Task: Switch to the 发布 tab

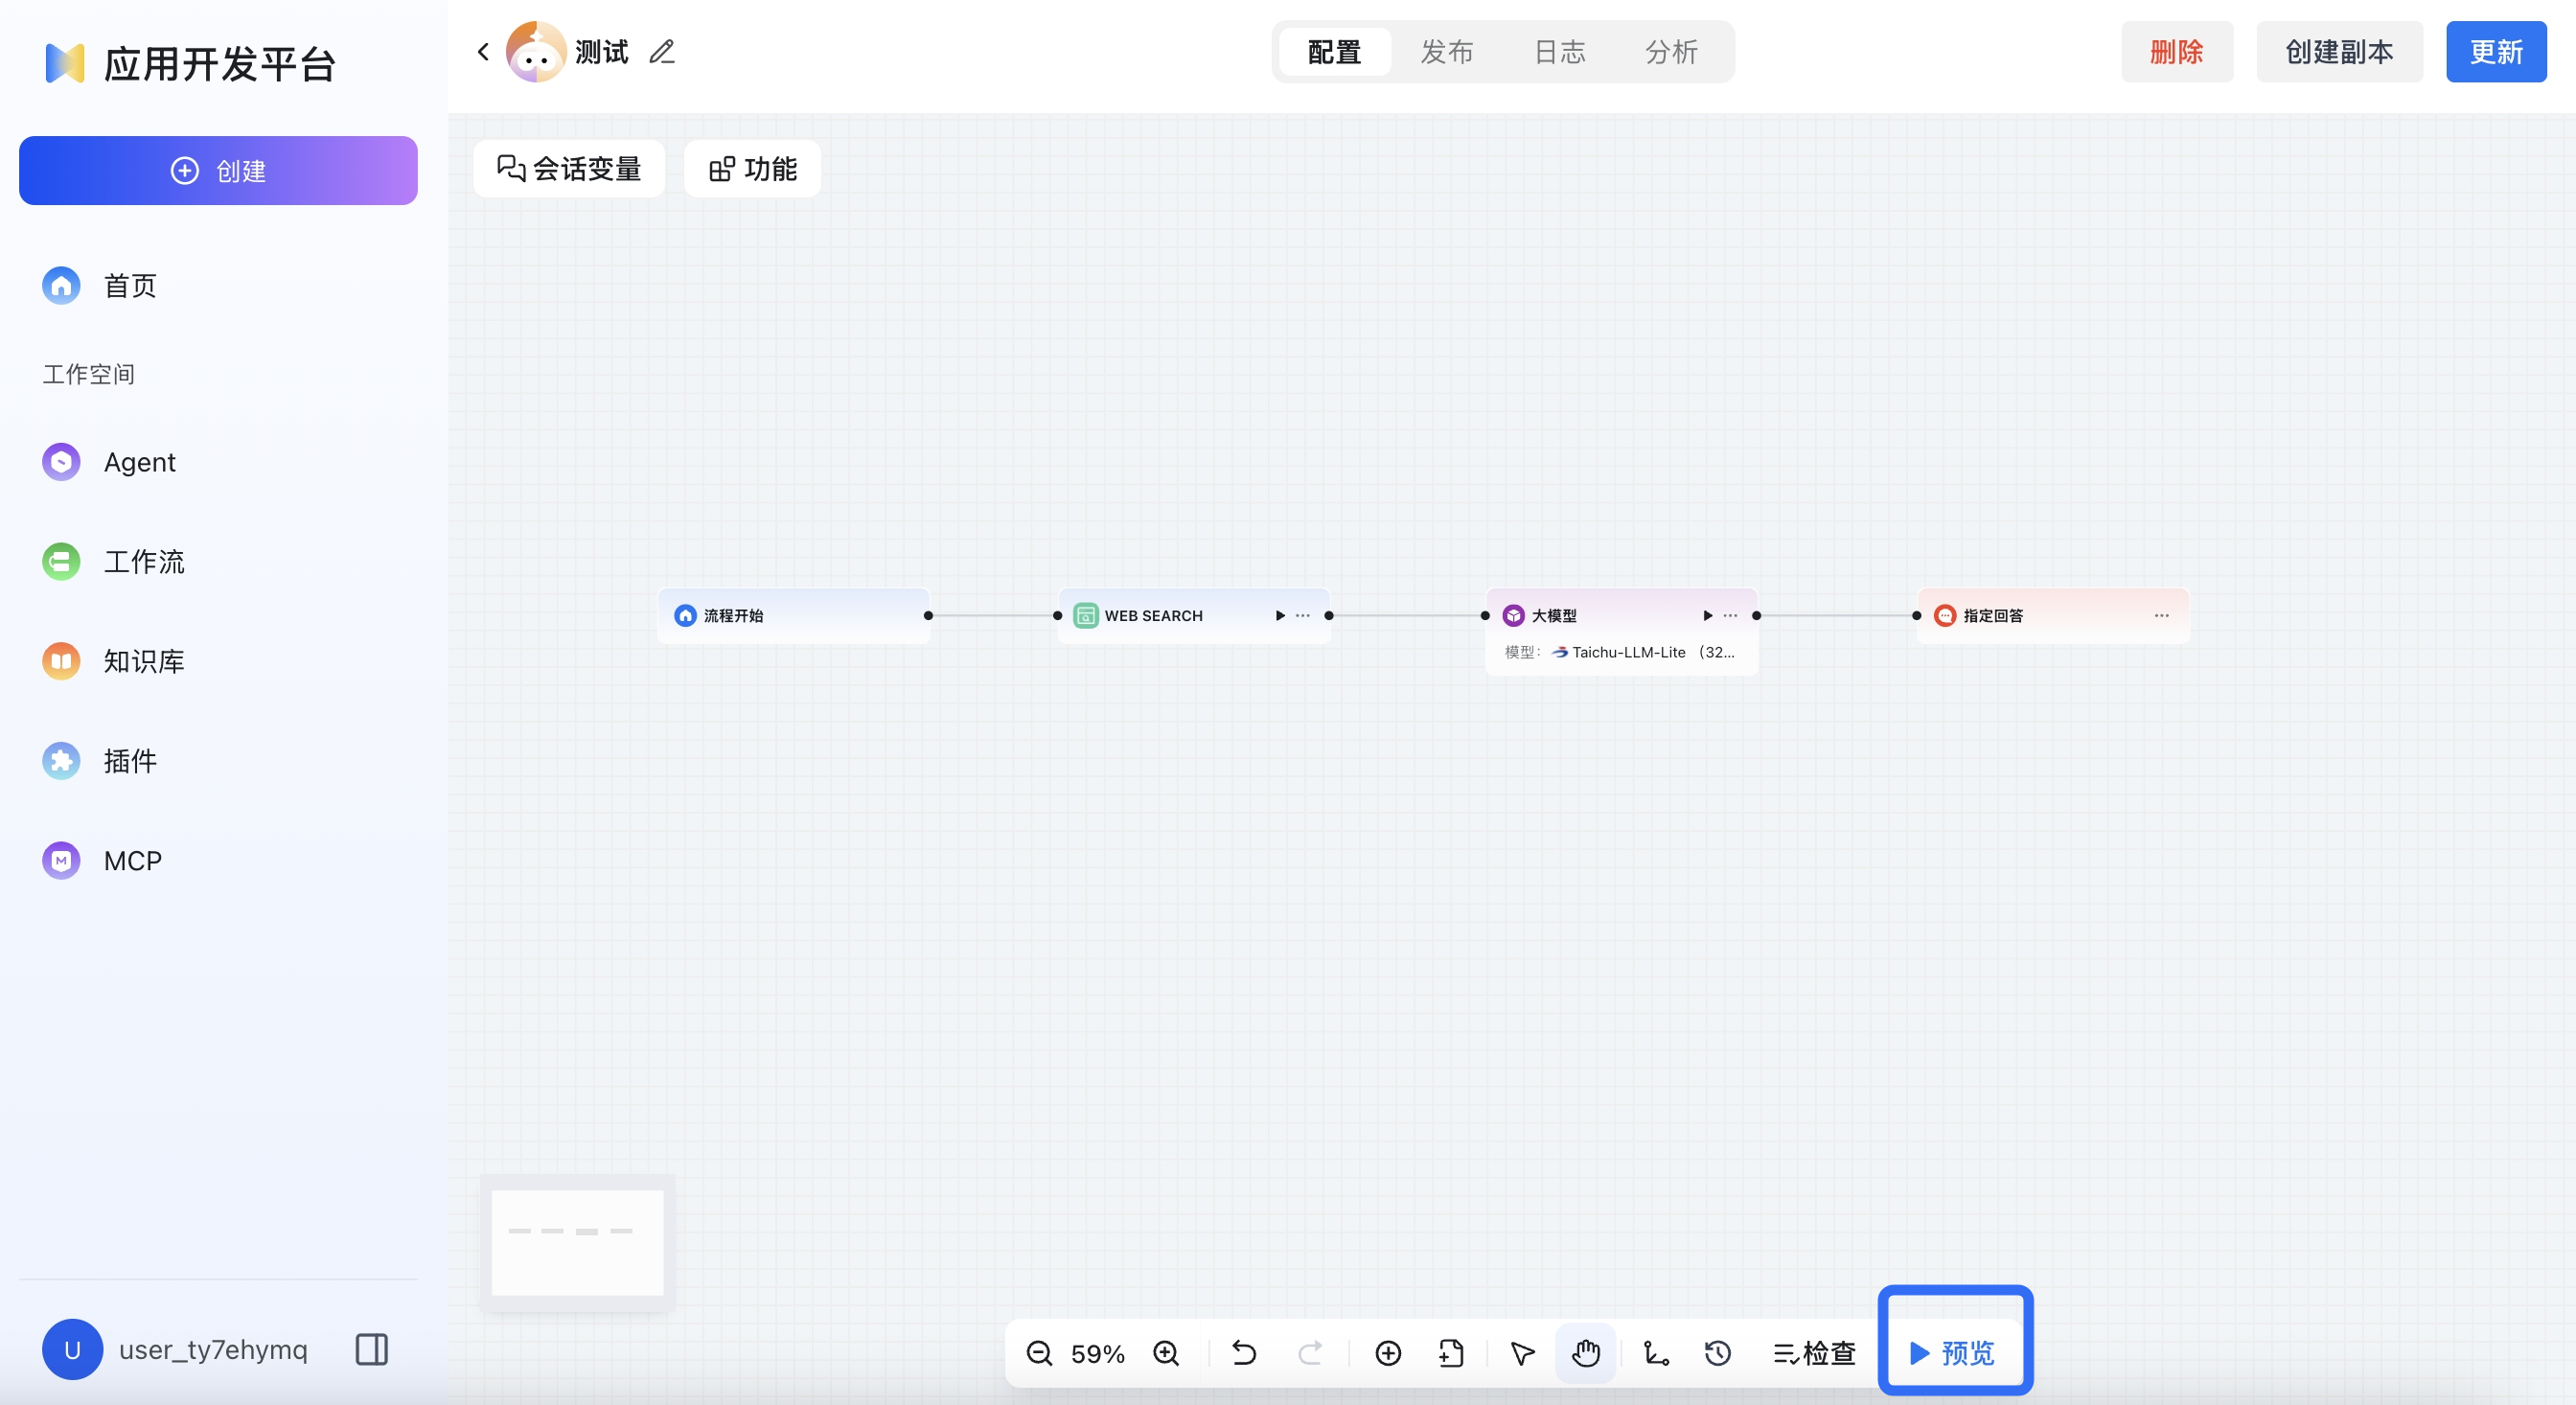Action: (x=1446, y=52)
